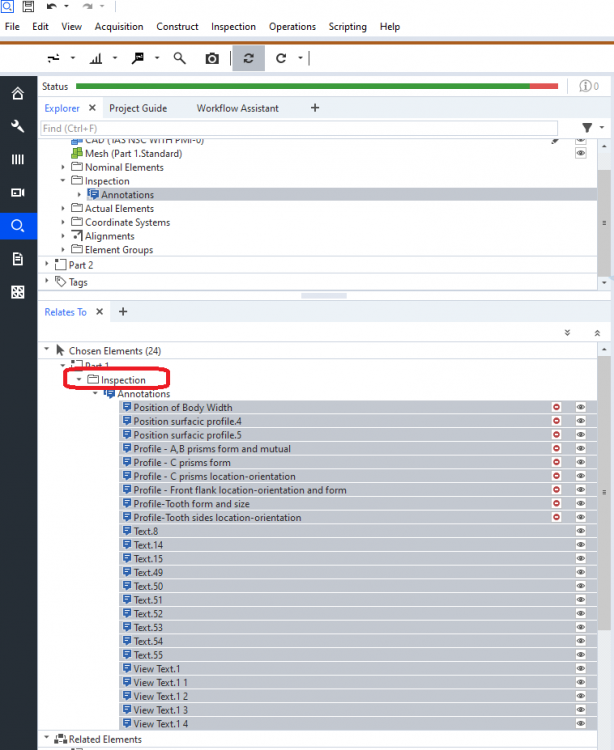This screenshot has height=750, width=614.
Task: Open the home workspace in left sidebar
Action: pyautogui.click(x=17, y=94)
